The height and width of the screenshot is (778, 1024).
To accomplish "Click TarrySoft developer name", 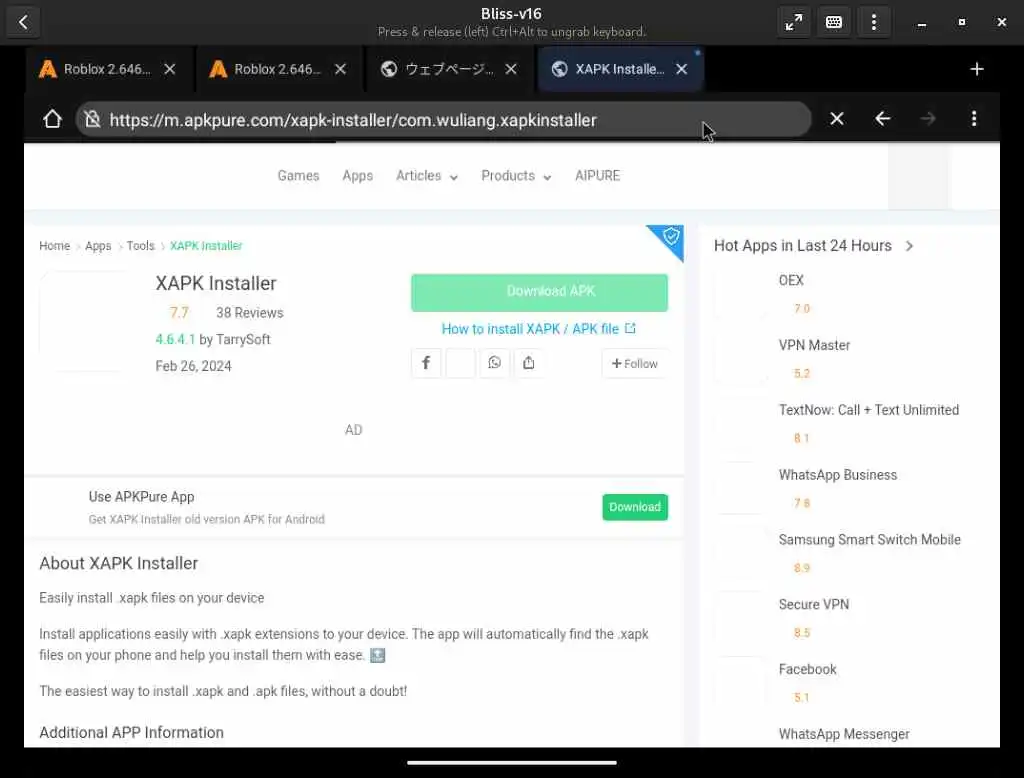I will click(243, 339).
